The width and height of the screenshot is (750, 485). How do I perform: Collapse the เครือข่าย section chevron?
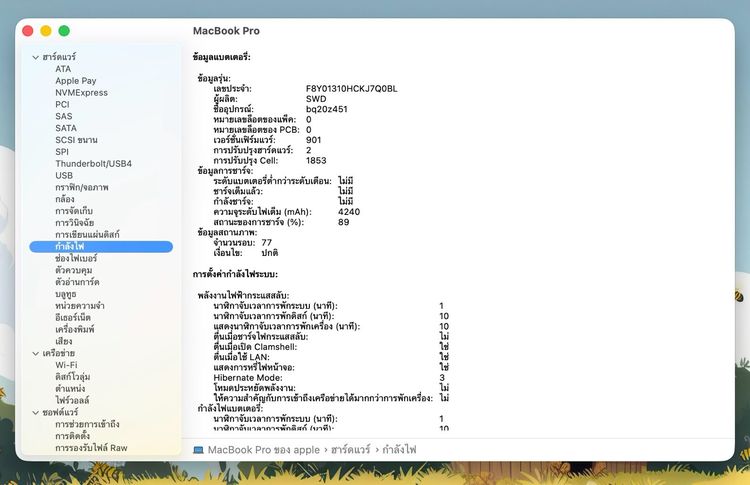[x=35, y=353]
